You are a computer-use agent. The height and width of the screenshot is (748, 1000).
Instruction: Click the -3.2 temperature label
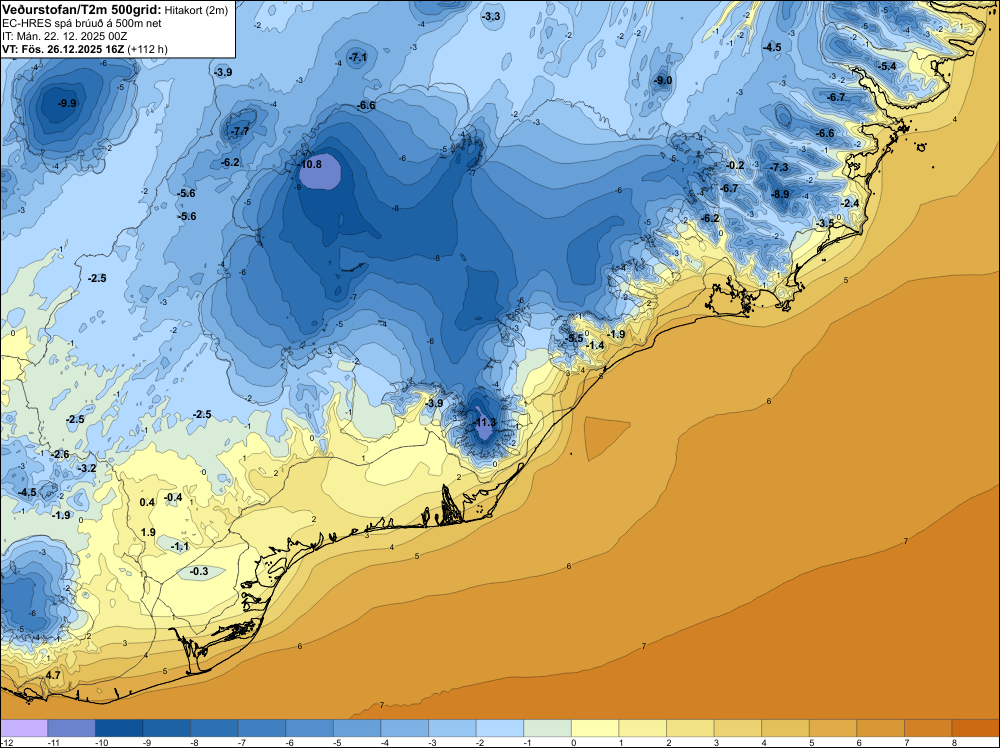pyautogui.click(x=87, y=468)
